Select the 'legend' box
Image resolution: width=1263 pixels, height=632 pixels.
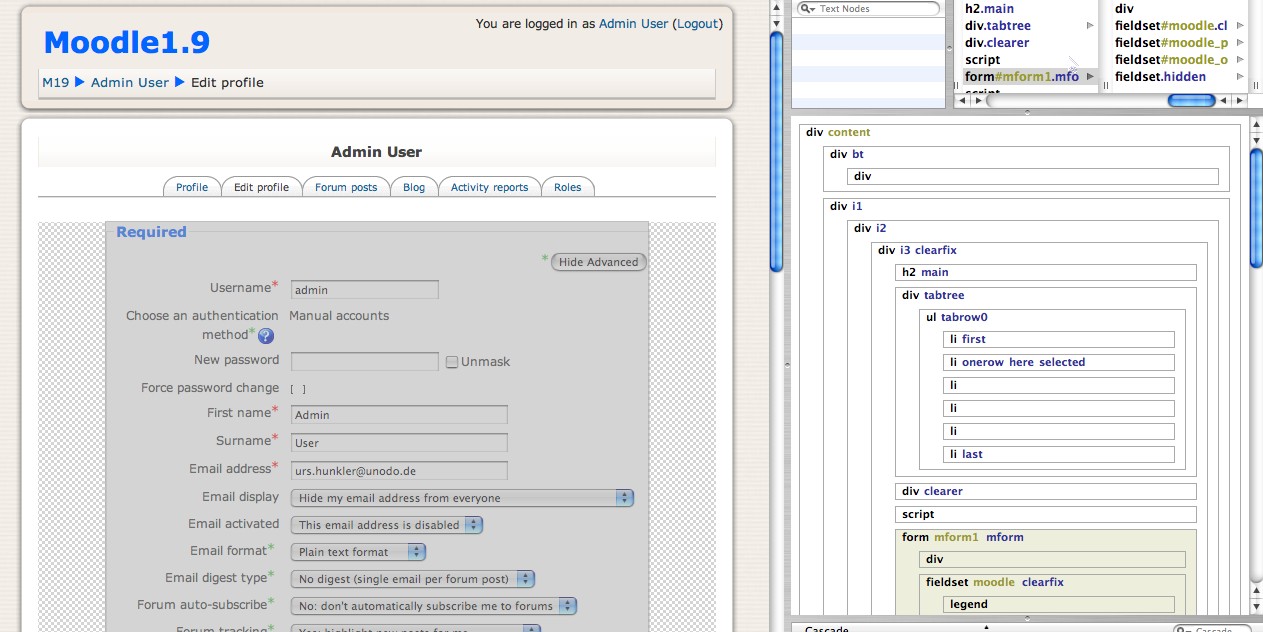[1060, 604]
